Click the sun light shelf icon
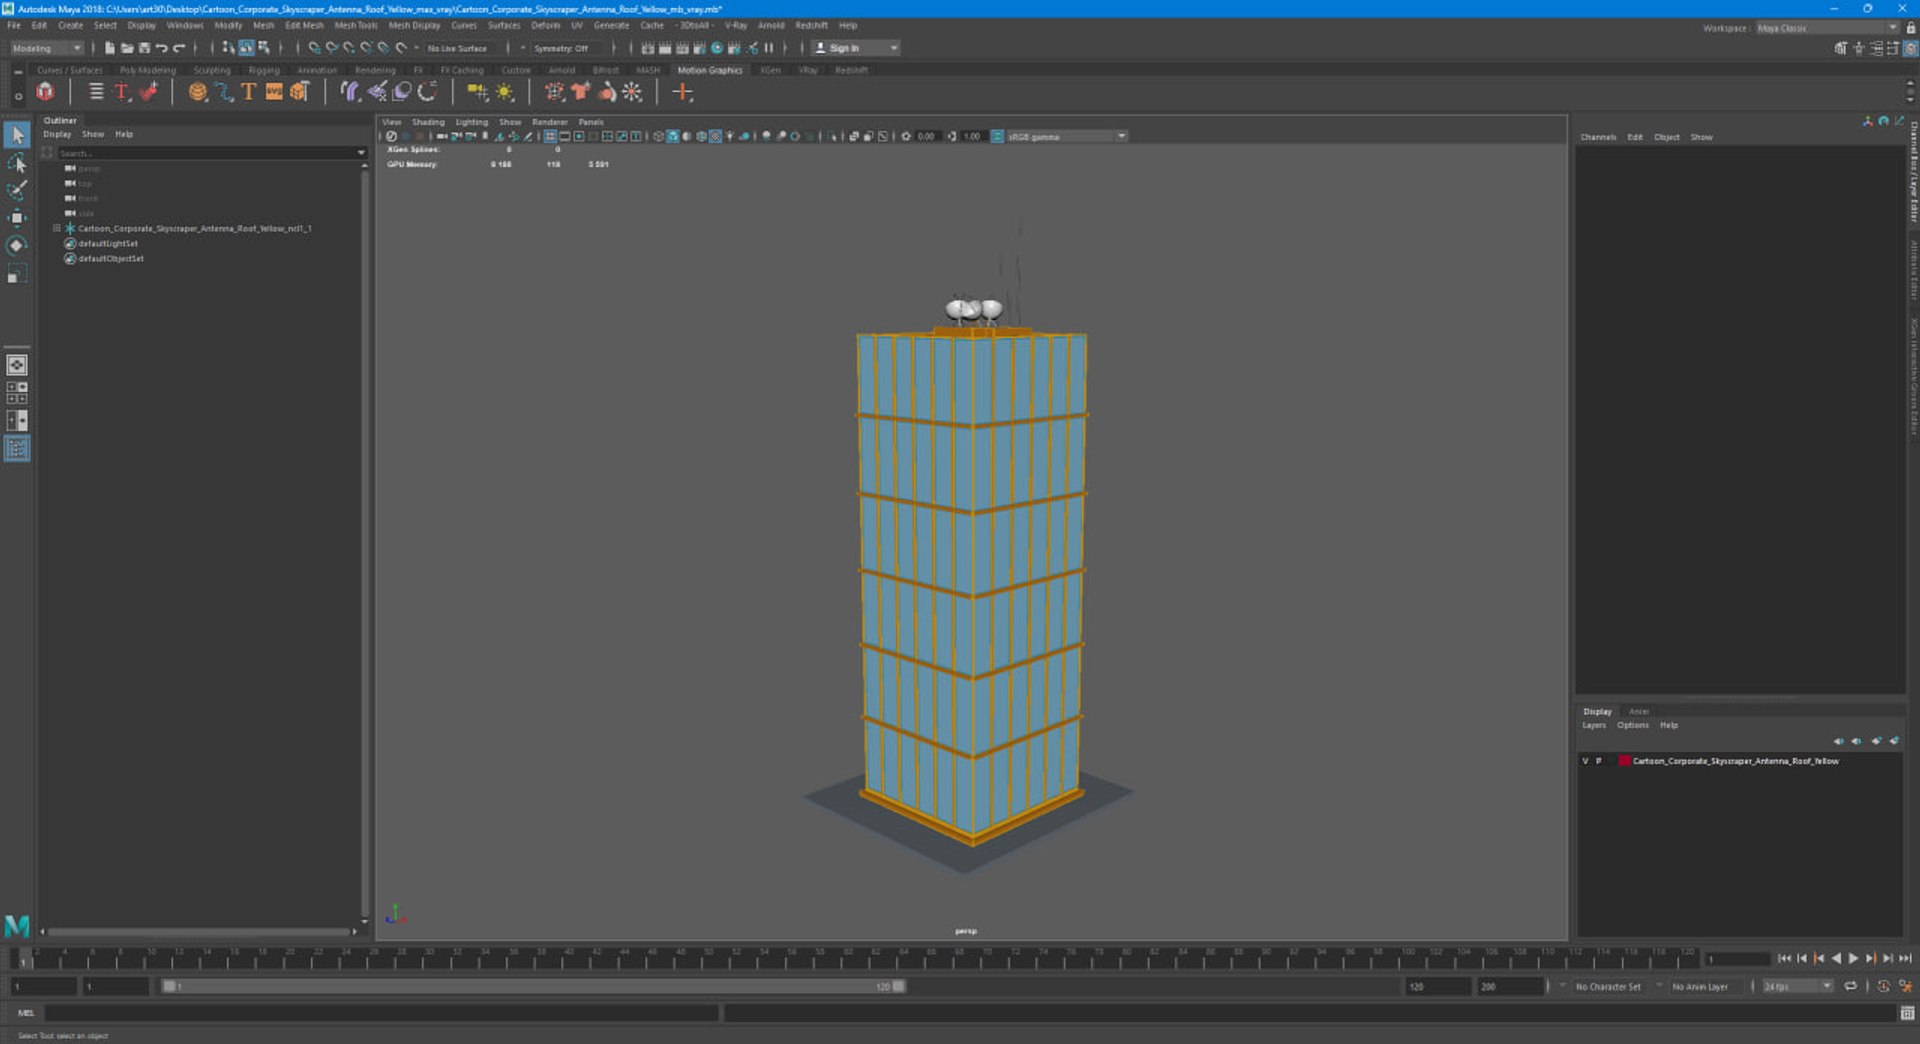The width and height of the screenshot is (1920, 1044). (505, 92)
